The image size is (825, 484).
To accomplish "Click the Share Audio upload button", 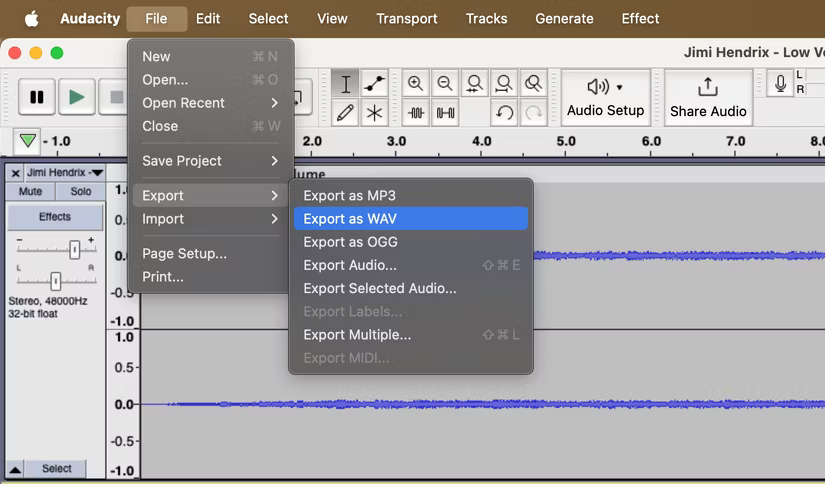I will (x=708, y=97).
